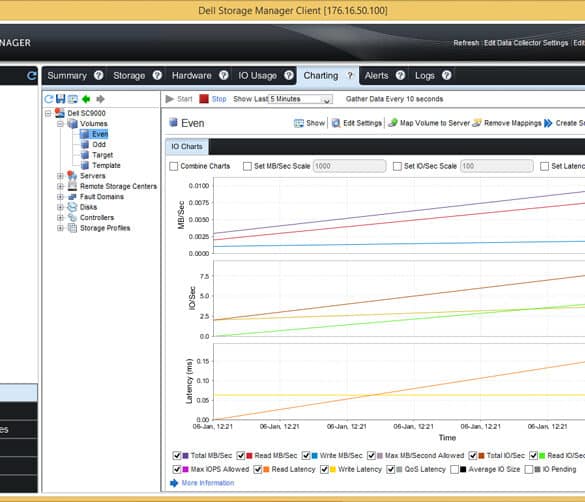The width and height of the screenshot is (585, 502).
Task: Open help icon next to Hardware tab
Action: (x=223, y=75)
